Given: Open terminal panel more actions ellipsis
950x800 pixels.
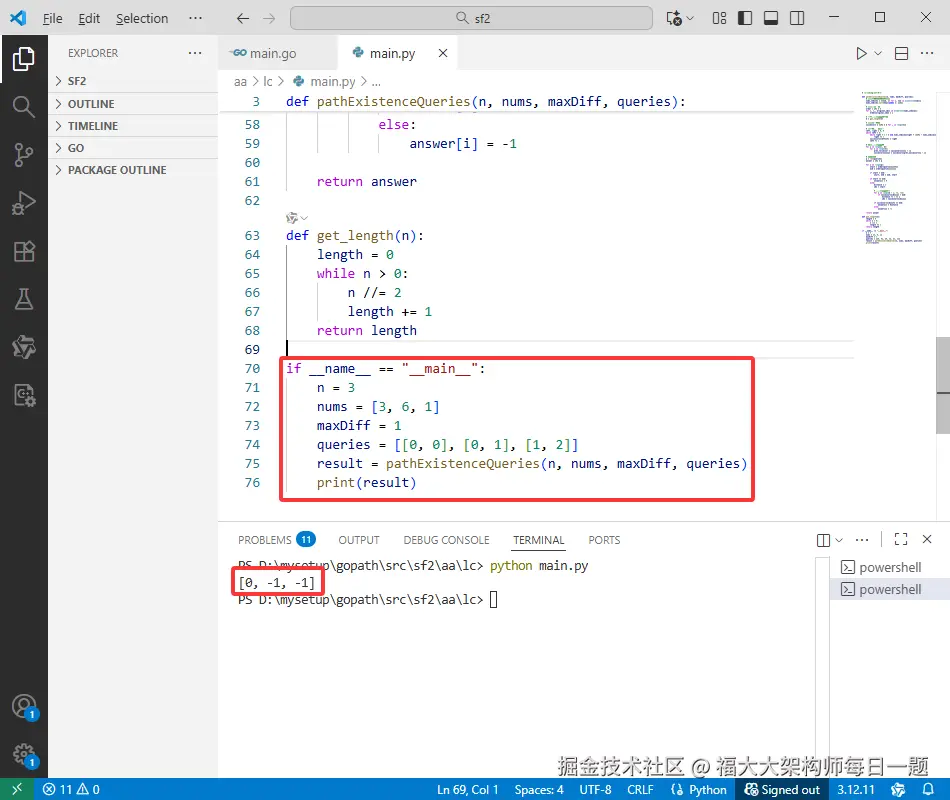Looking at the screenshot, I should click(x=862, y=539).
